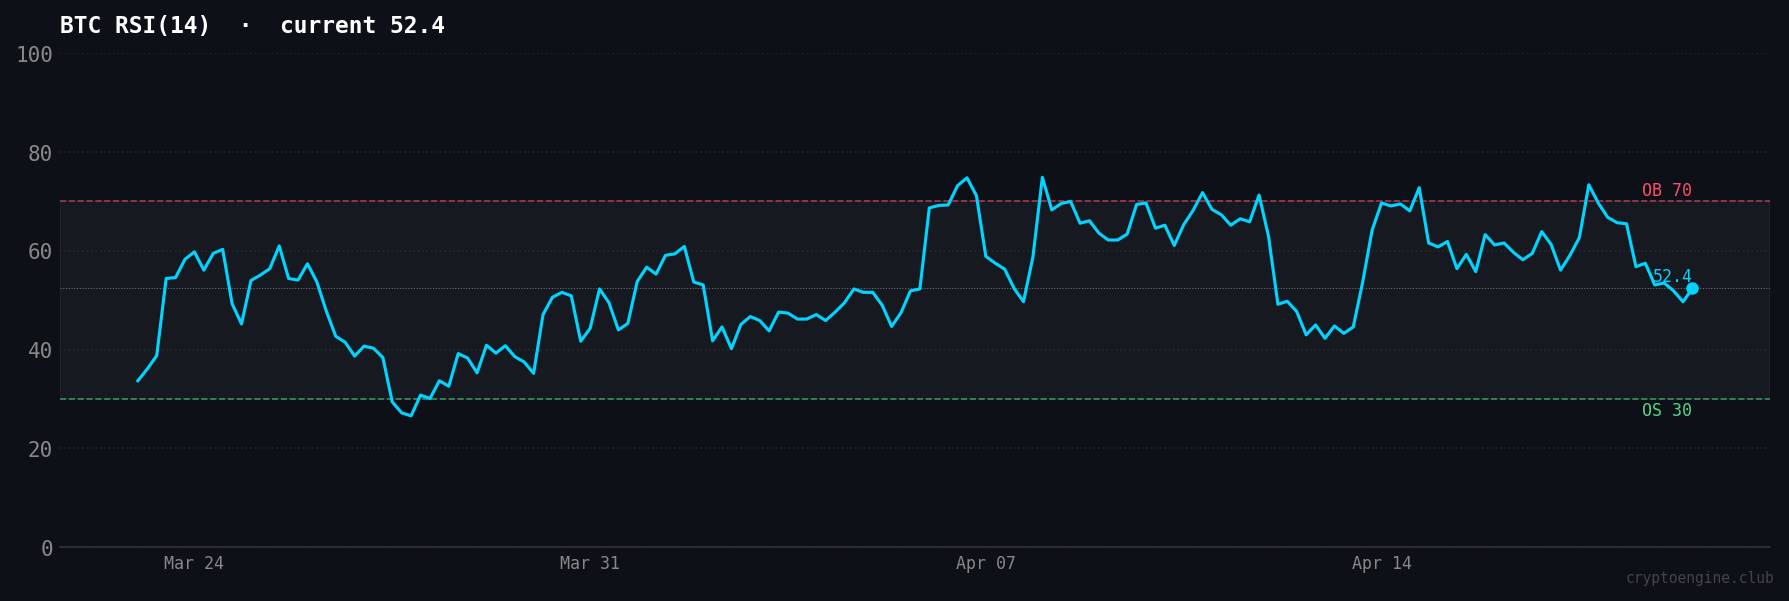Click the green dashed oversold threshold line

tap(800, 399)
